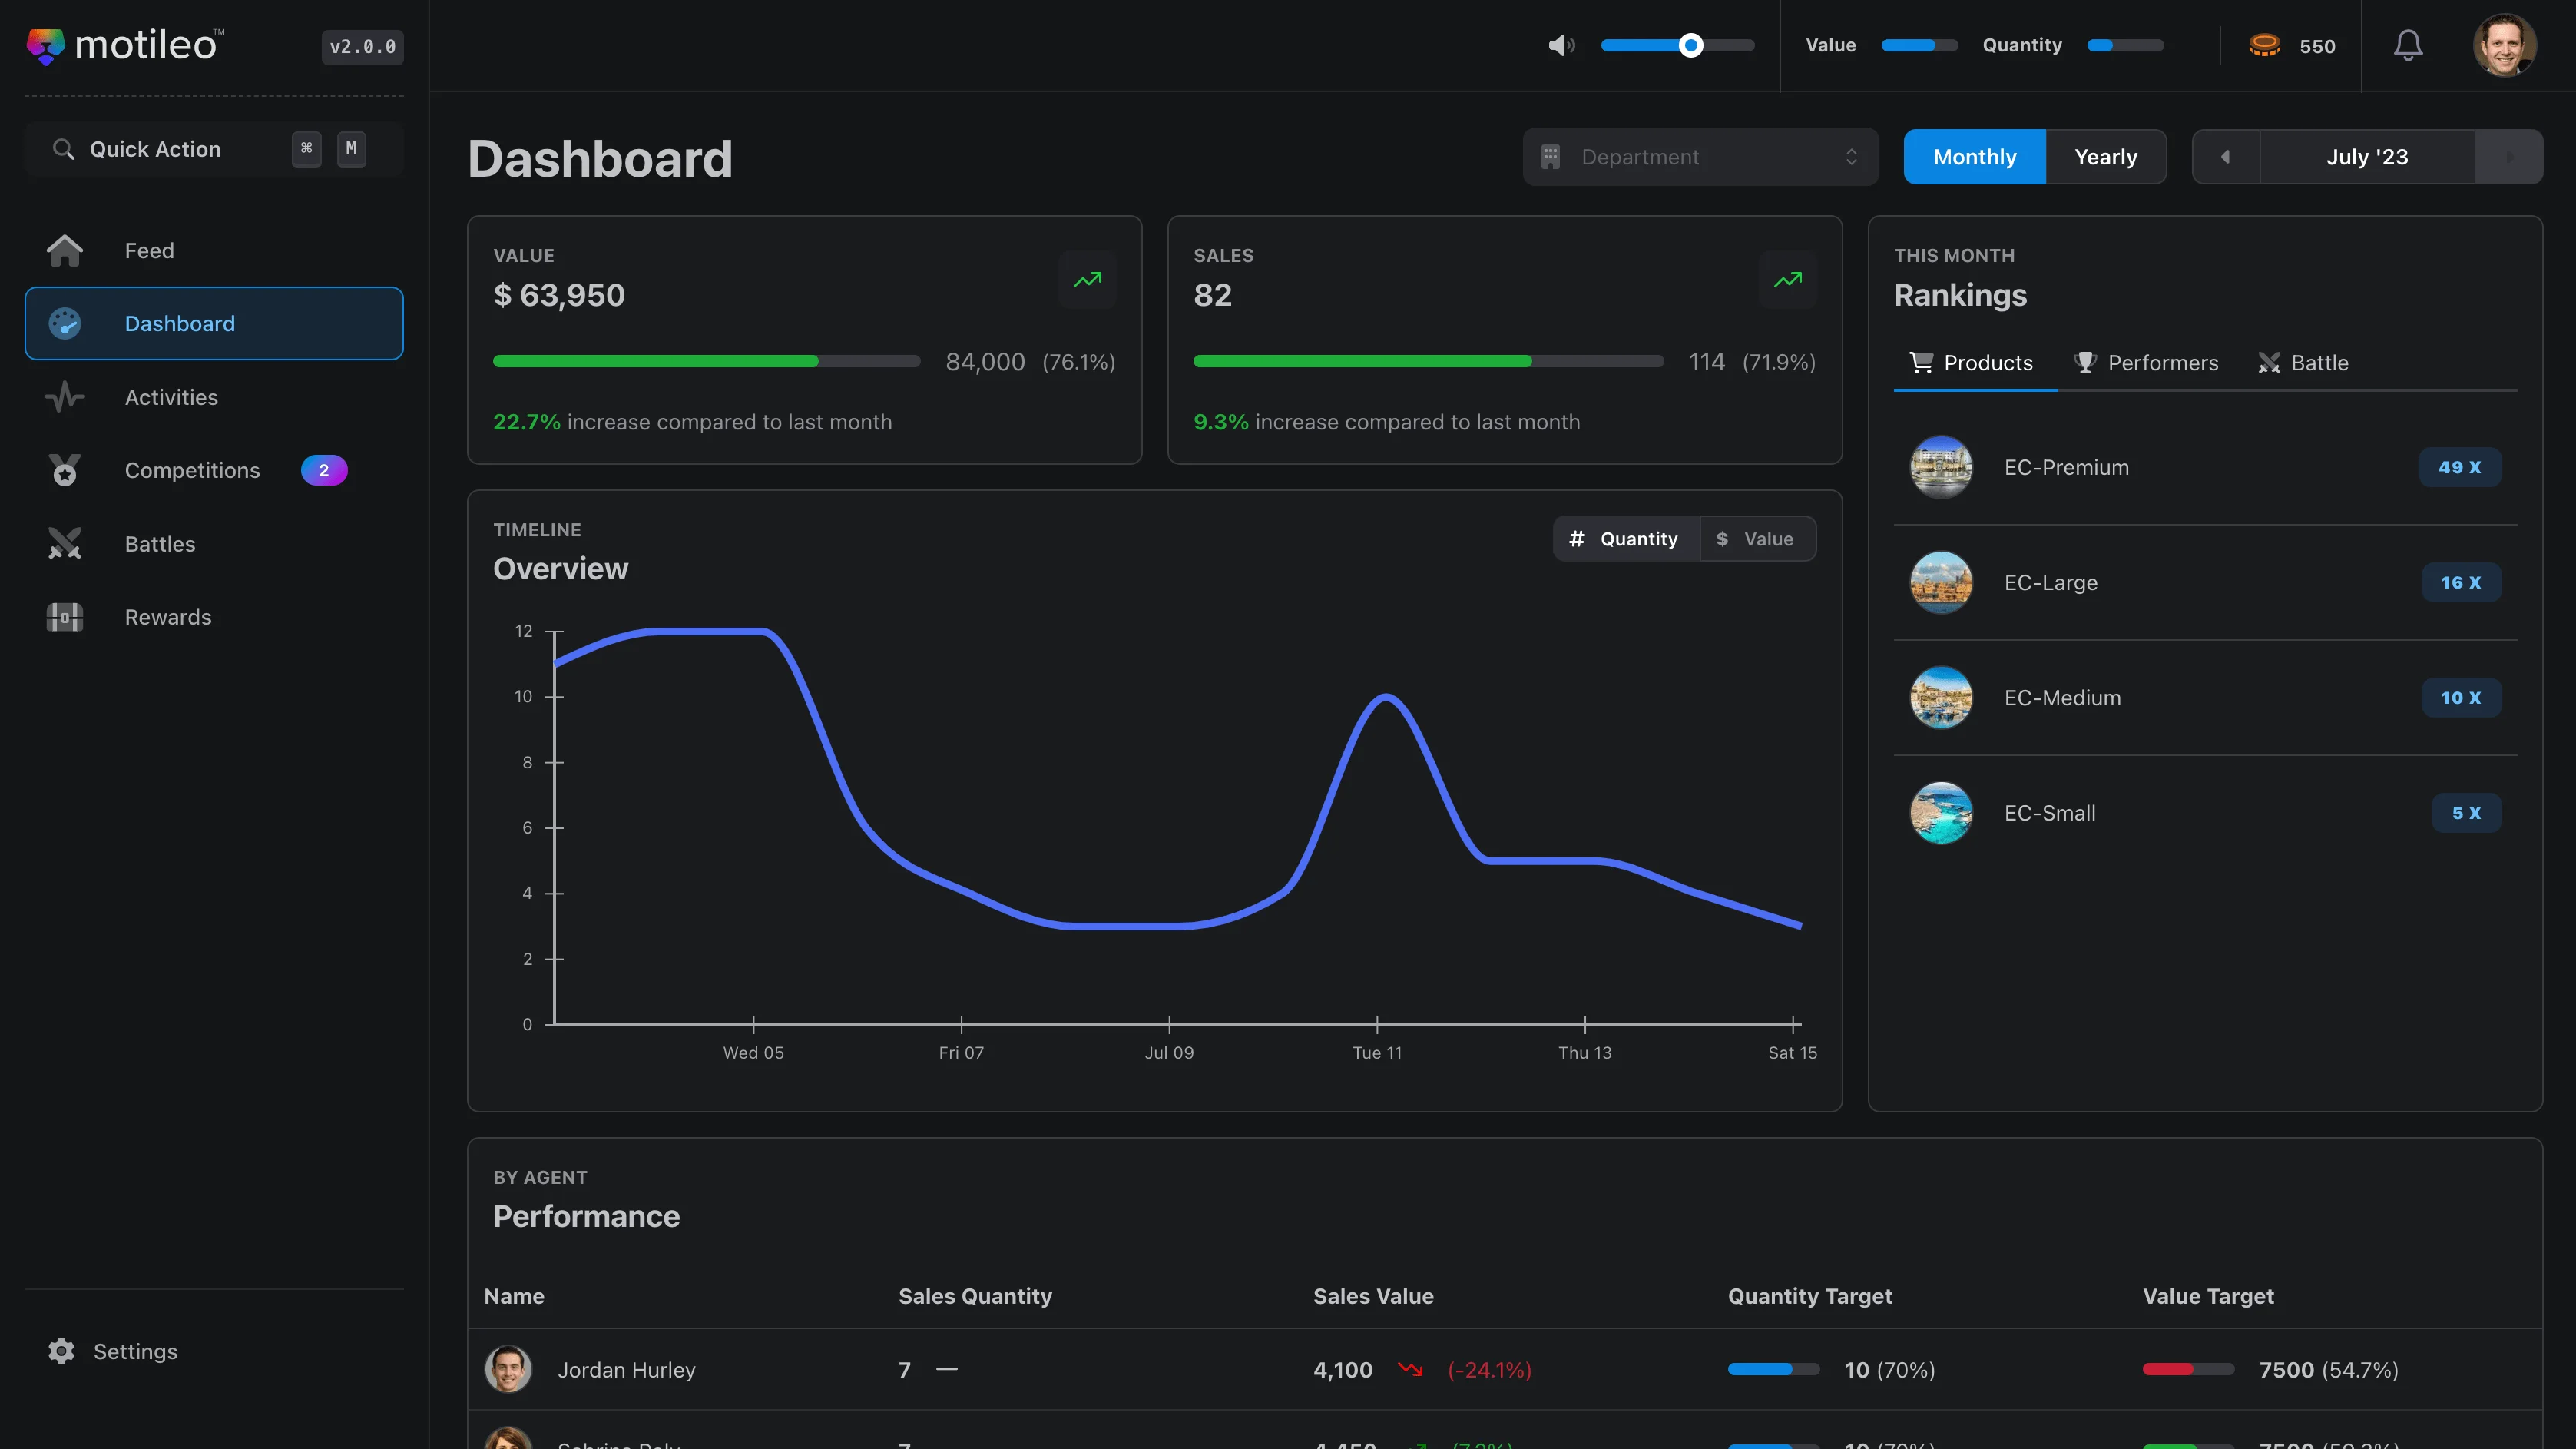2576x1449 pixels.
Task: Click the building icon in Department field
Action: (x=1551, y=157)
